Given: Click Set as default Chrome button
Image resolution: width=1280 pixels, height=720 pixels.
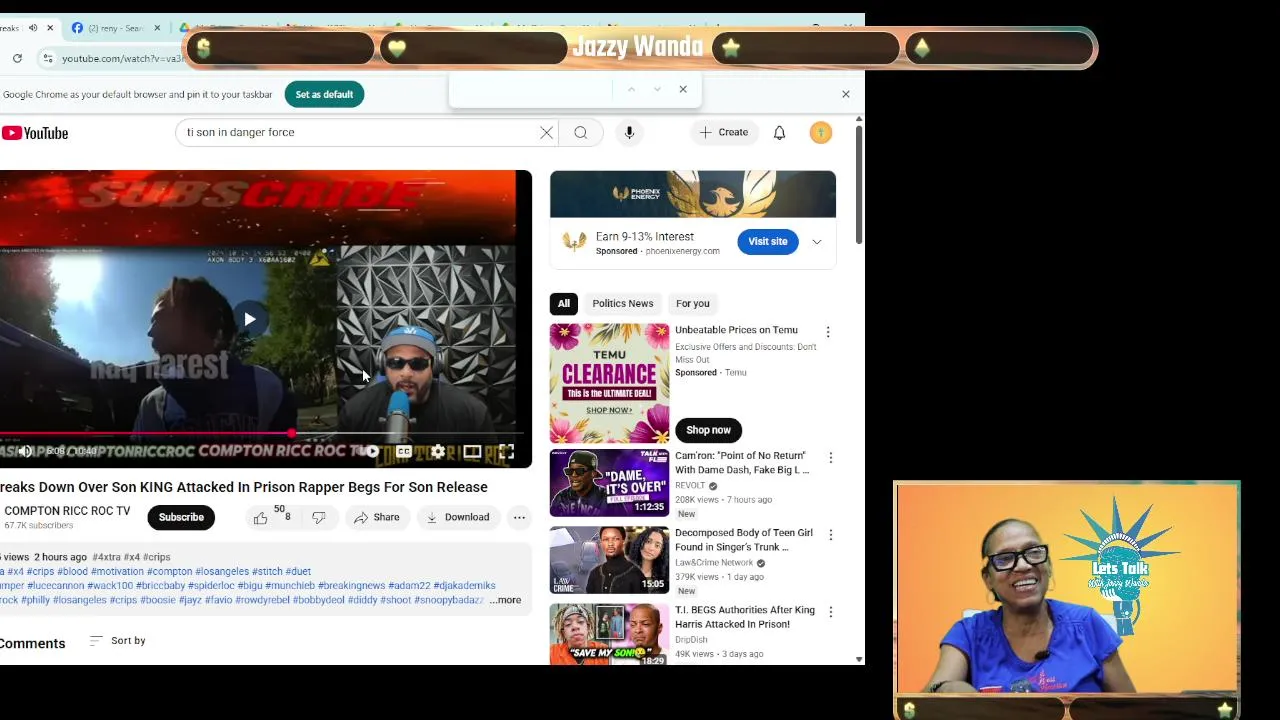Looking at the screenshot, I should (324, 94).
